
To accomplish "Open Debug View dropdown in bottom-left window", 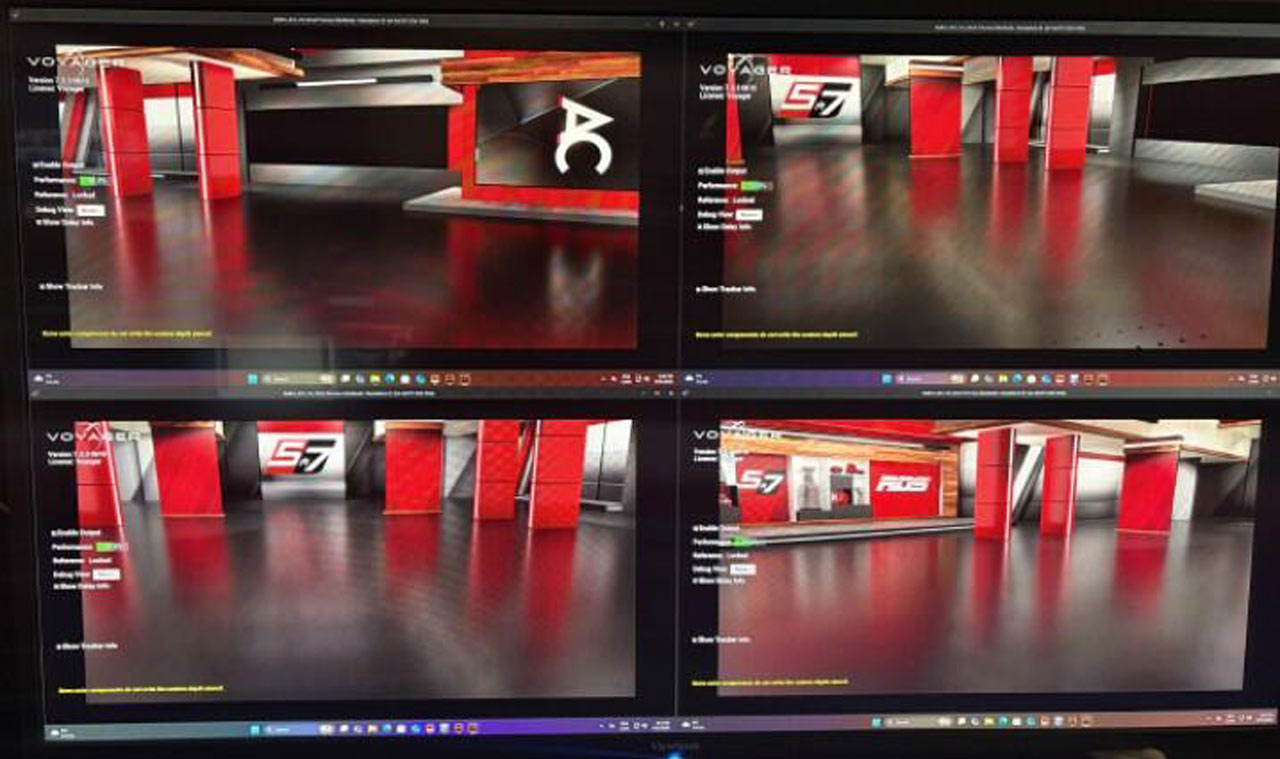I will pyautogui.click(x=106, y=575).
